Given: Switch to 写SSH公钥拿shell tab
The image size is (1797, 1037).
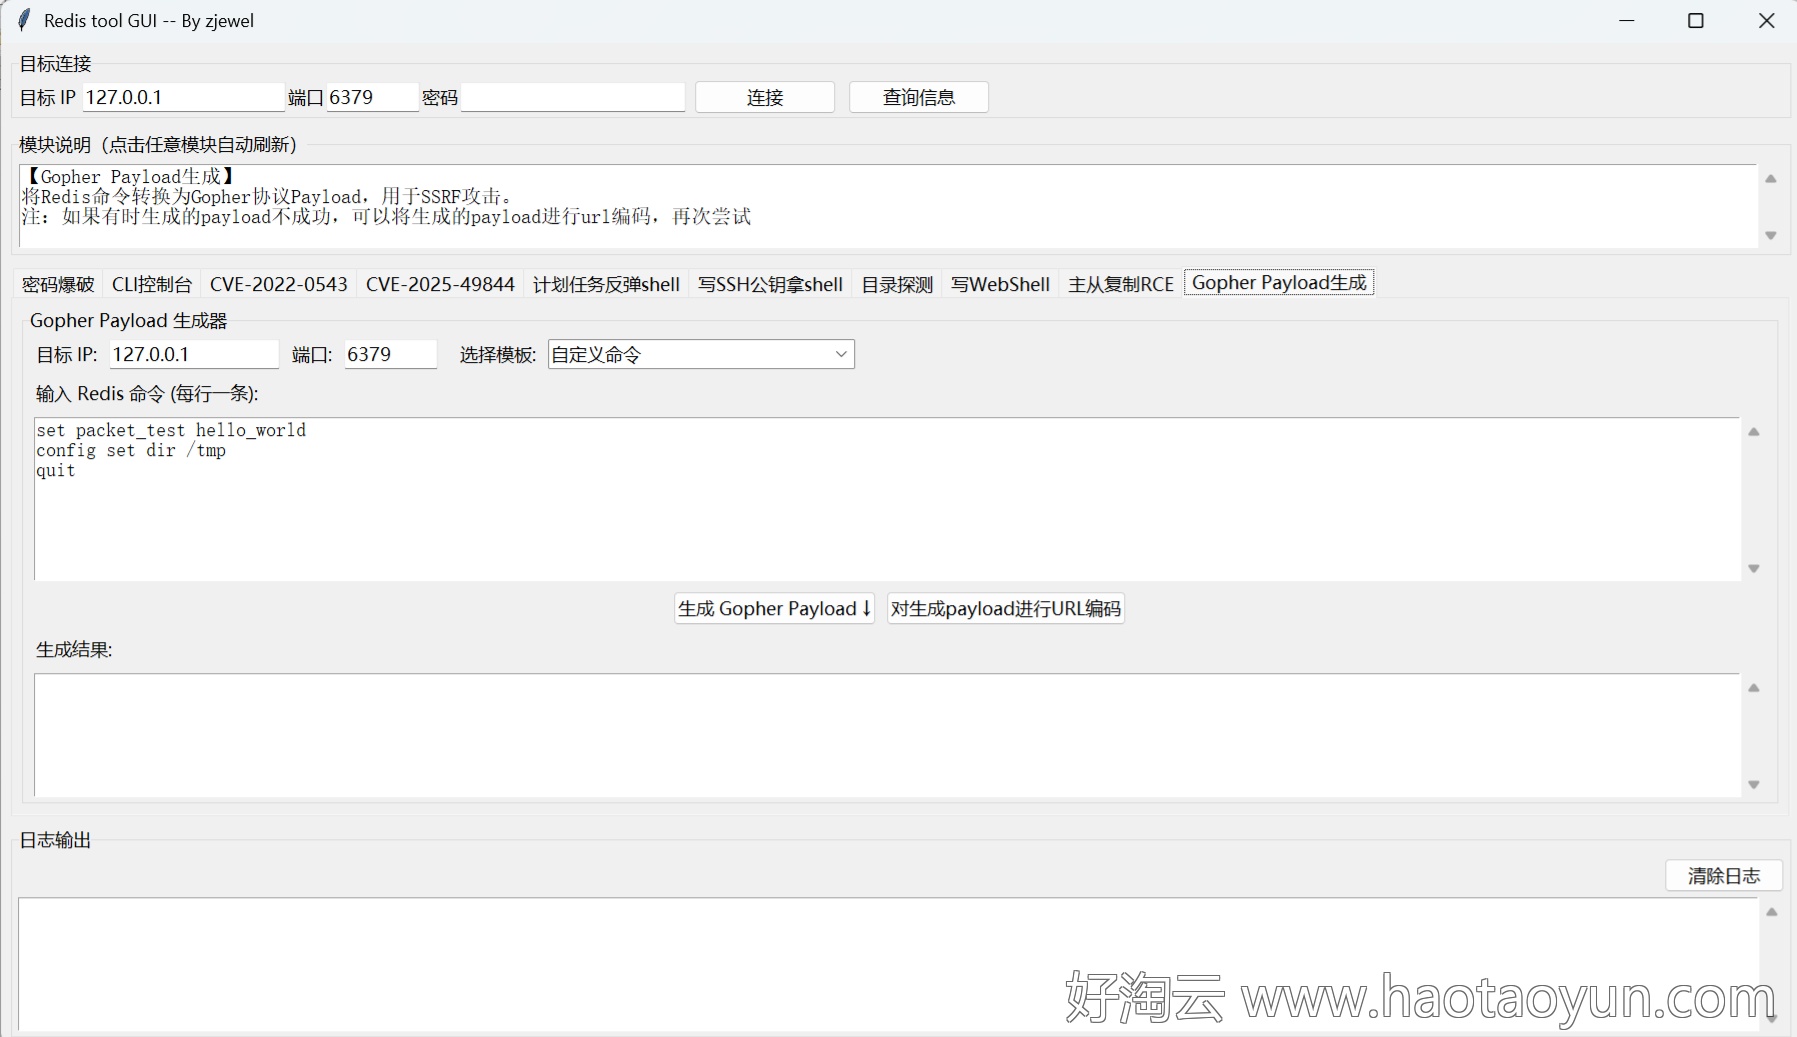Looking at the screenshot, I should [x=770, y=284].
